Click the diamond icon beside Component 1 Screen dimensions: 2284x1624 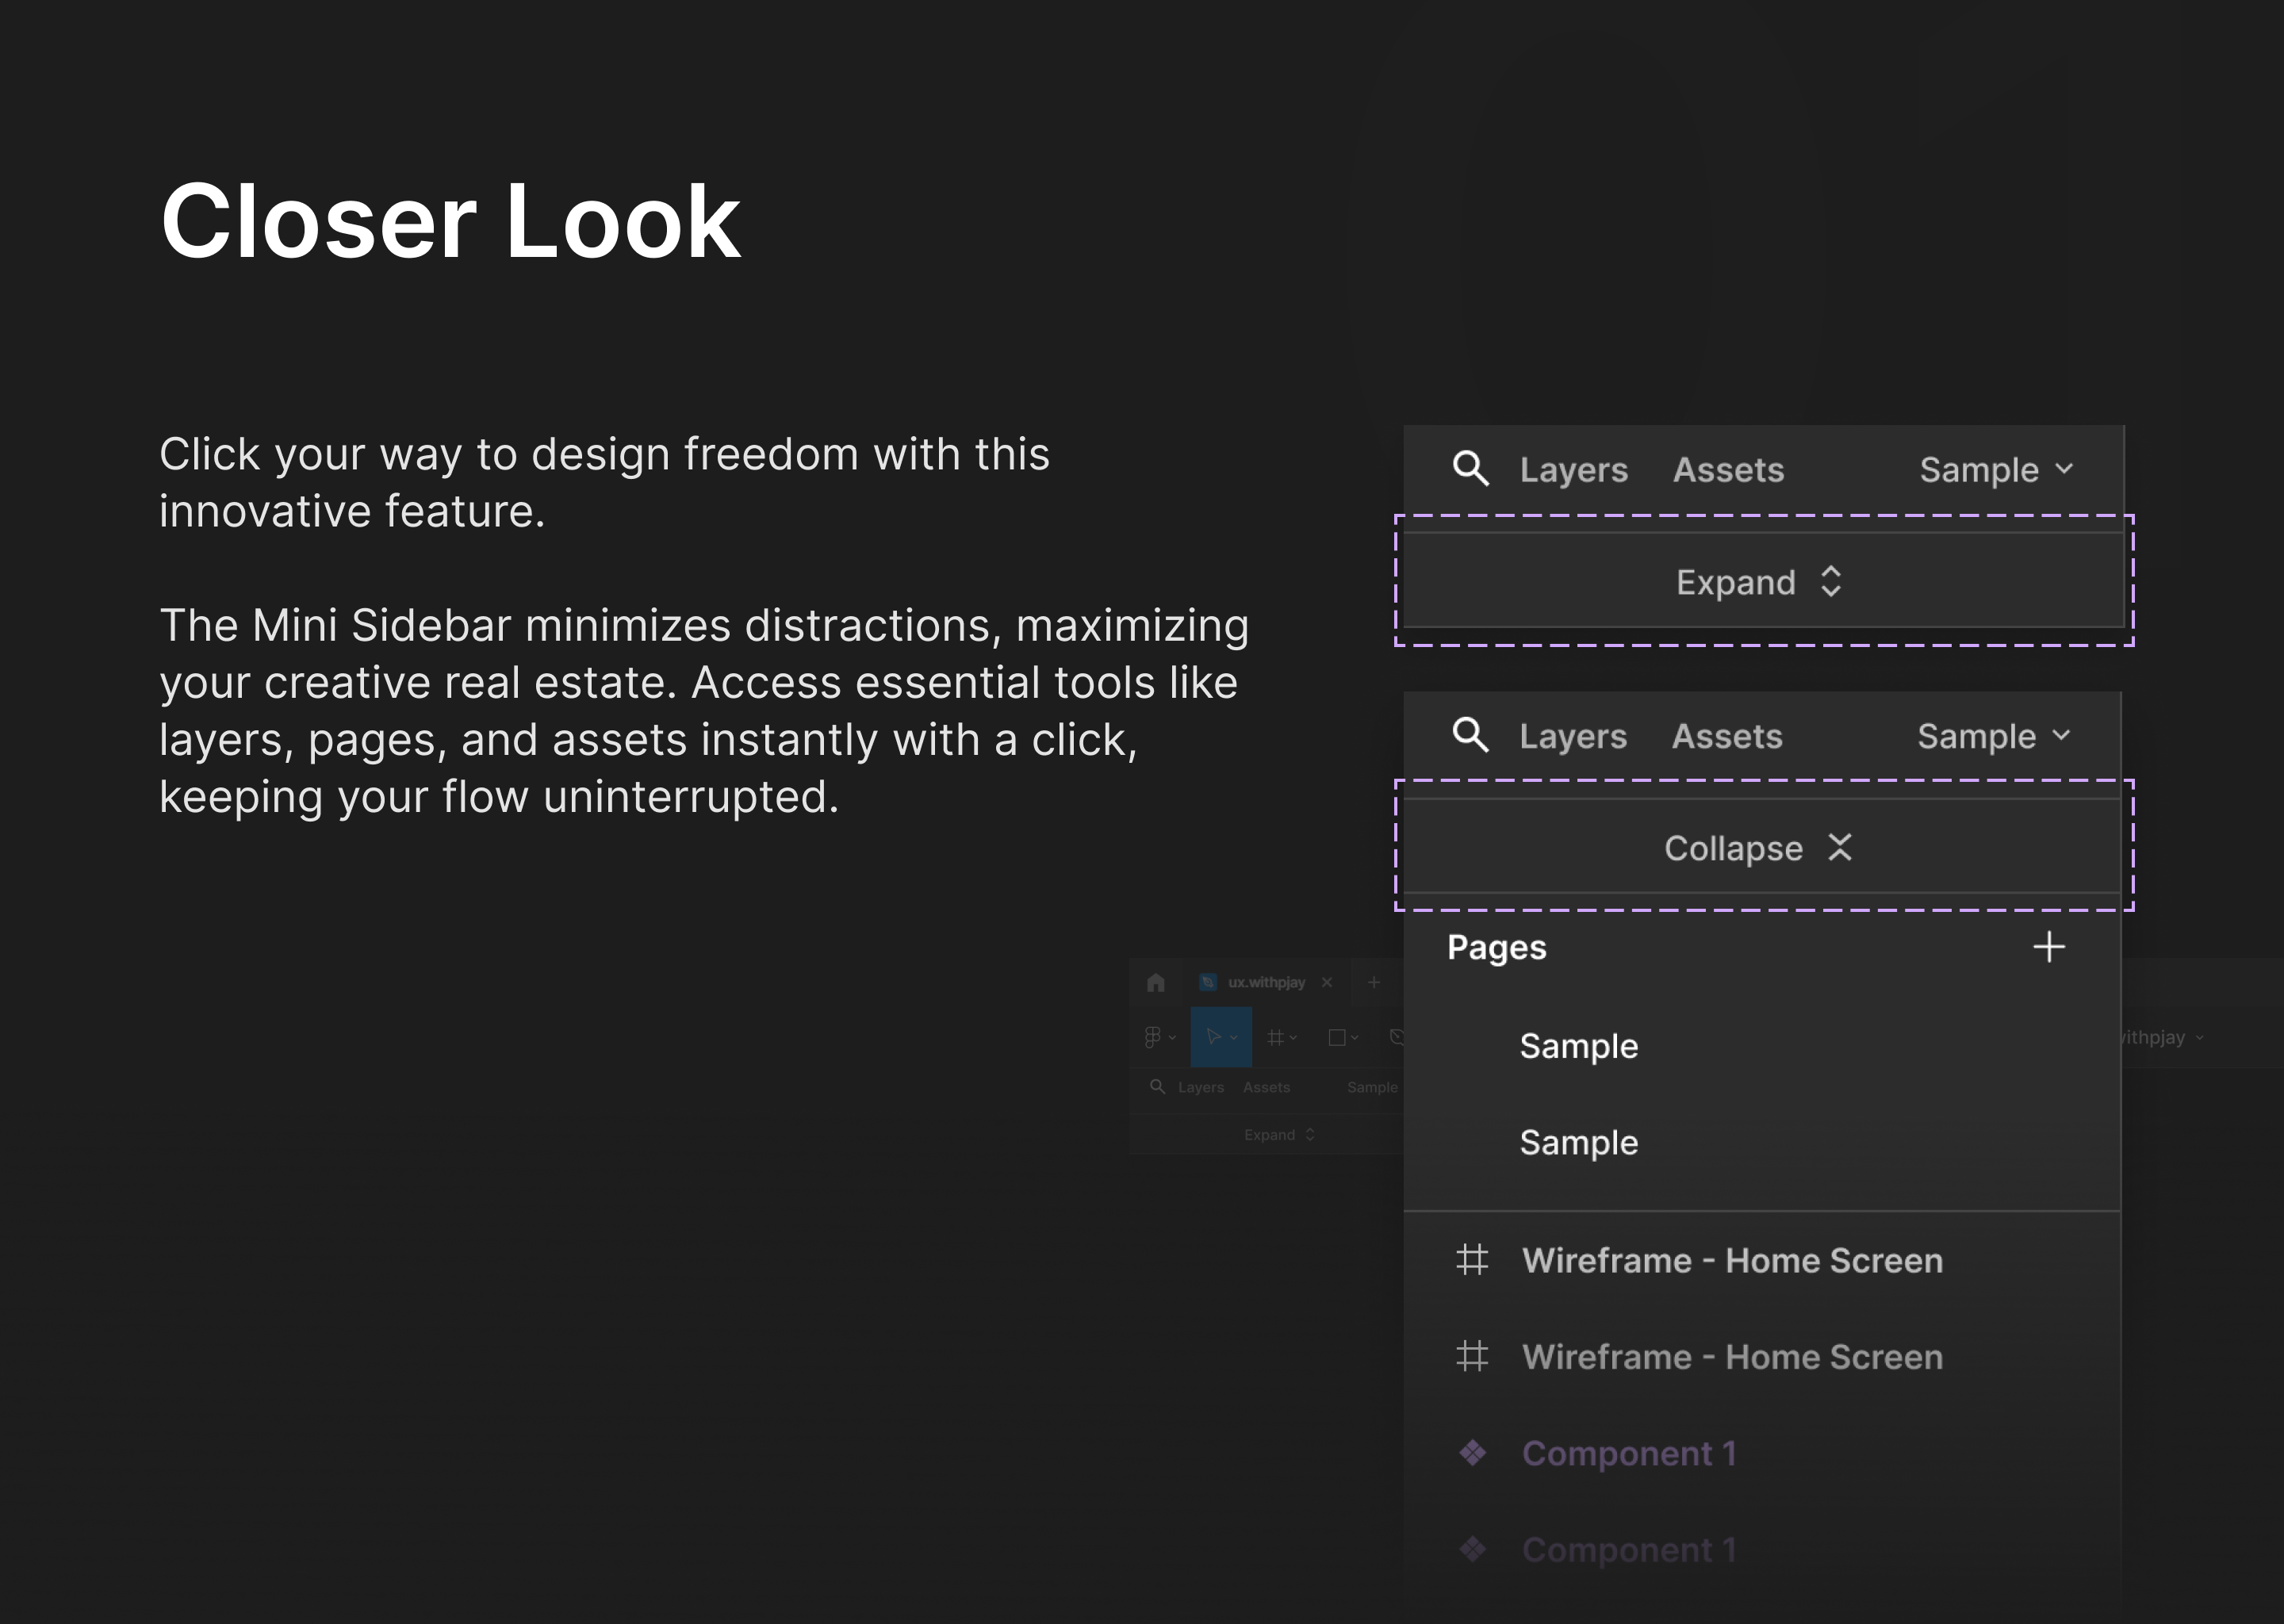click(x=1472, y=1453)
